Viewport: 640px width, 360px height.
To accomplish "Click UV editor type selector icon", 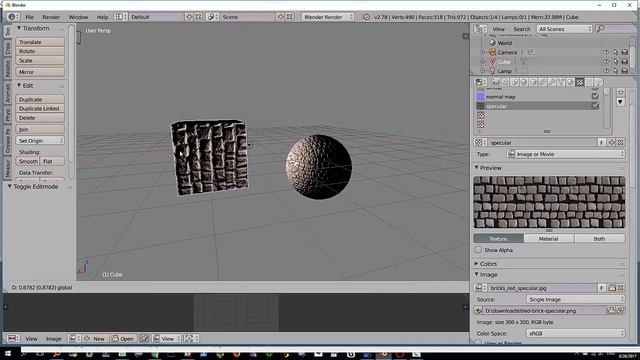I will [12, 338].
